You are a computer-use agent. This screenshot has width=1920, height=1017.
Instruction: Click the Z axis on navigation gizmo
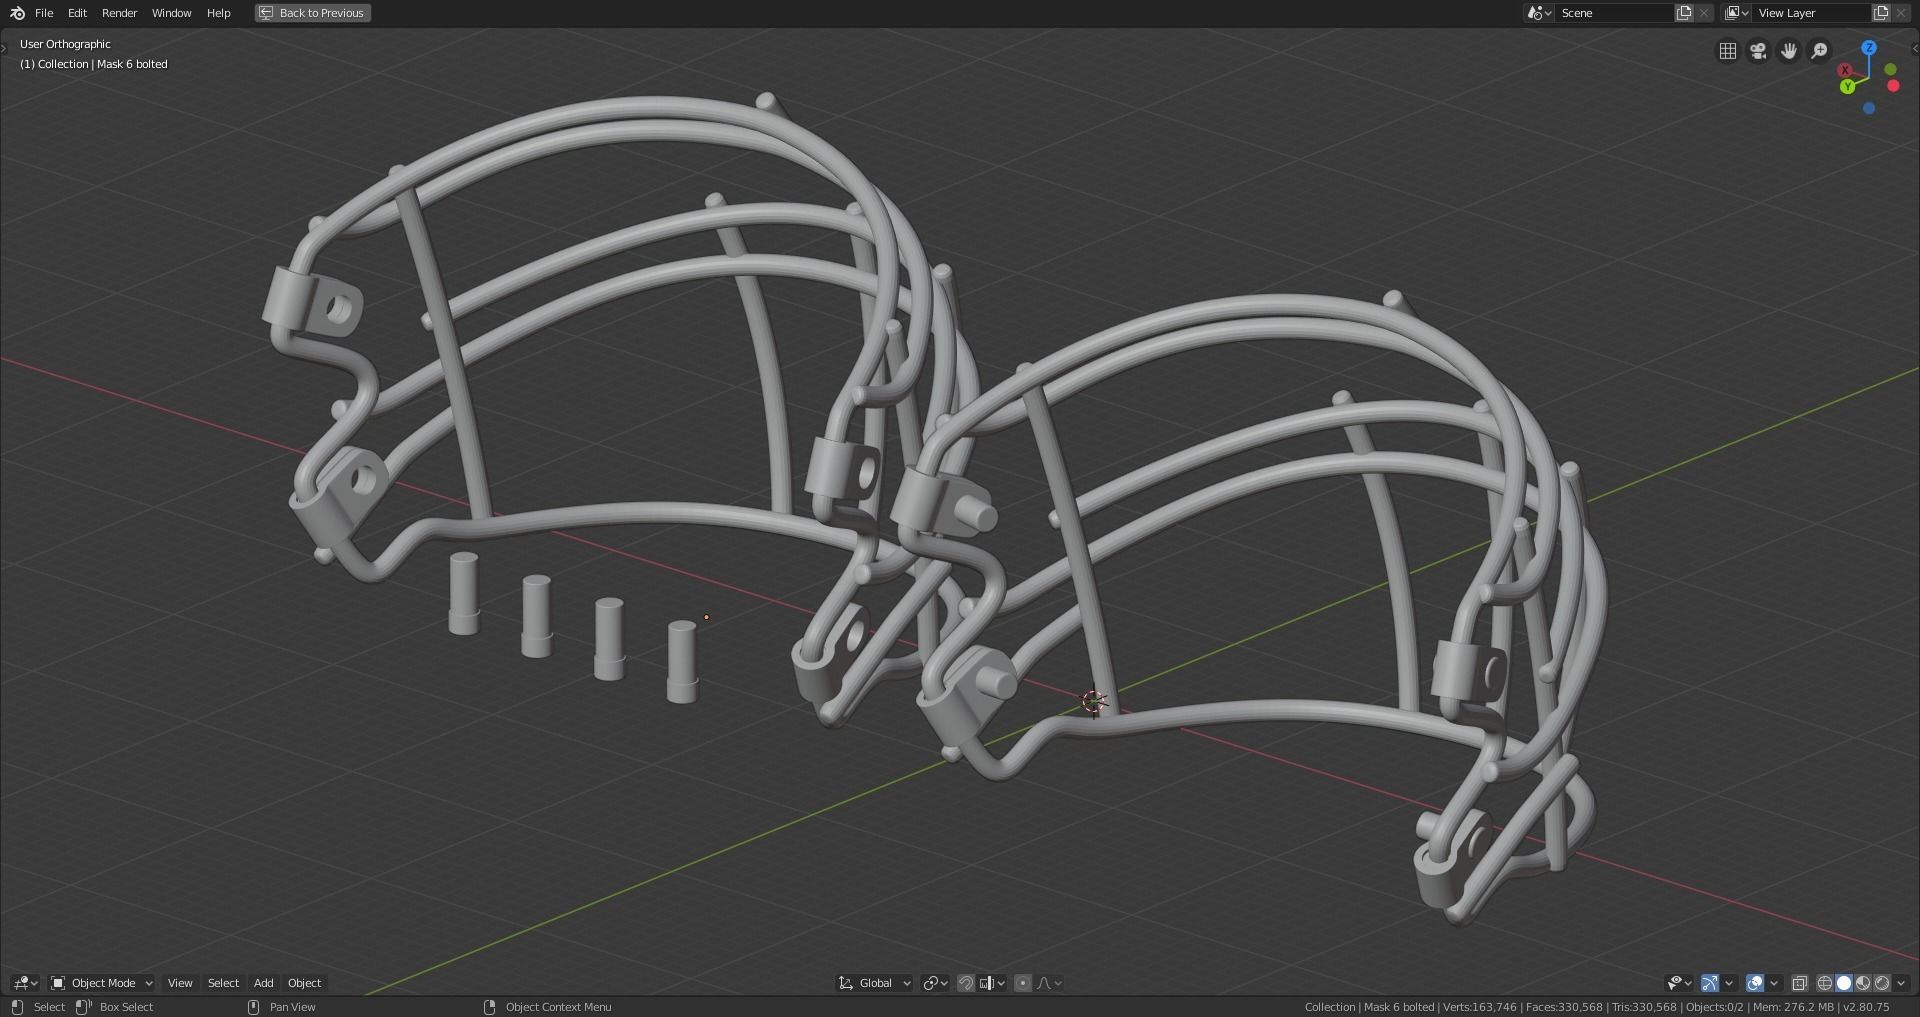1869,48
